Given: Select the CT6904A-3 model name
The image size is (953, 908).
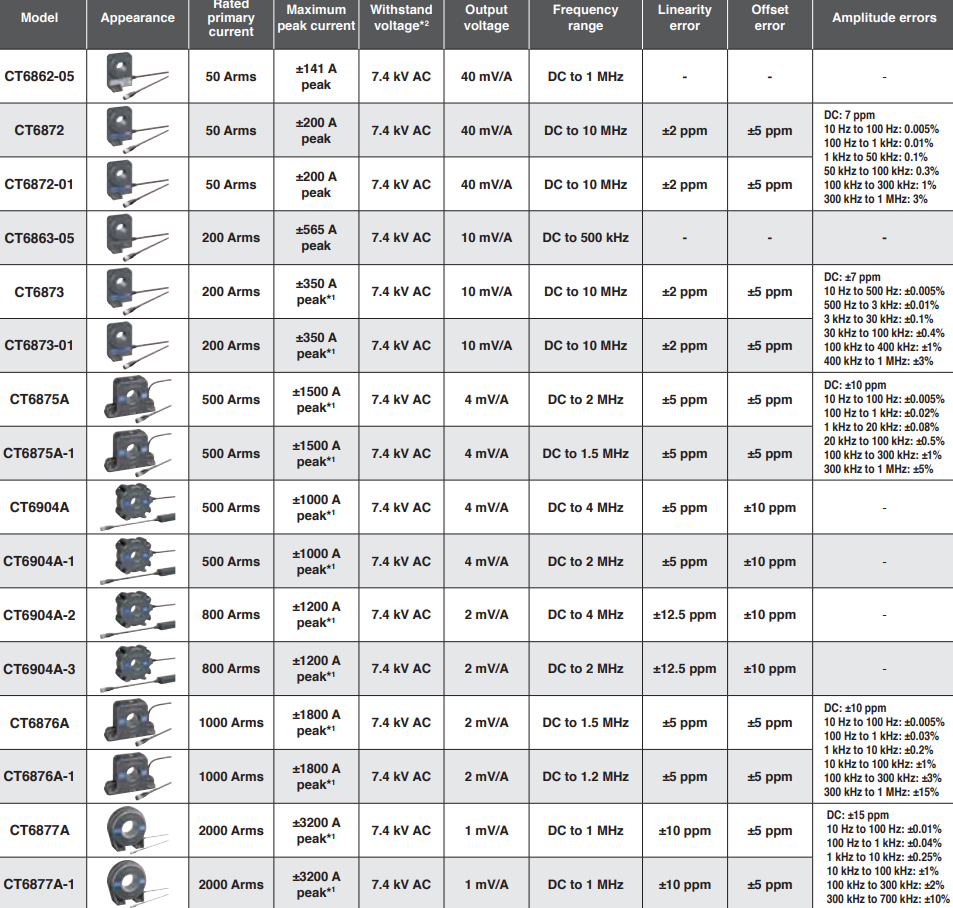Looking at the screenshot, I should point(39,669).
